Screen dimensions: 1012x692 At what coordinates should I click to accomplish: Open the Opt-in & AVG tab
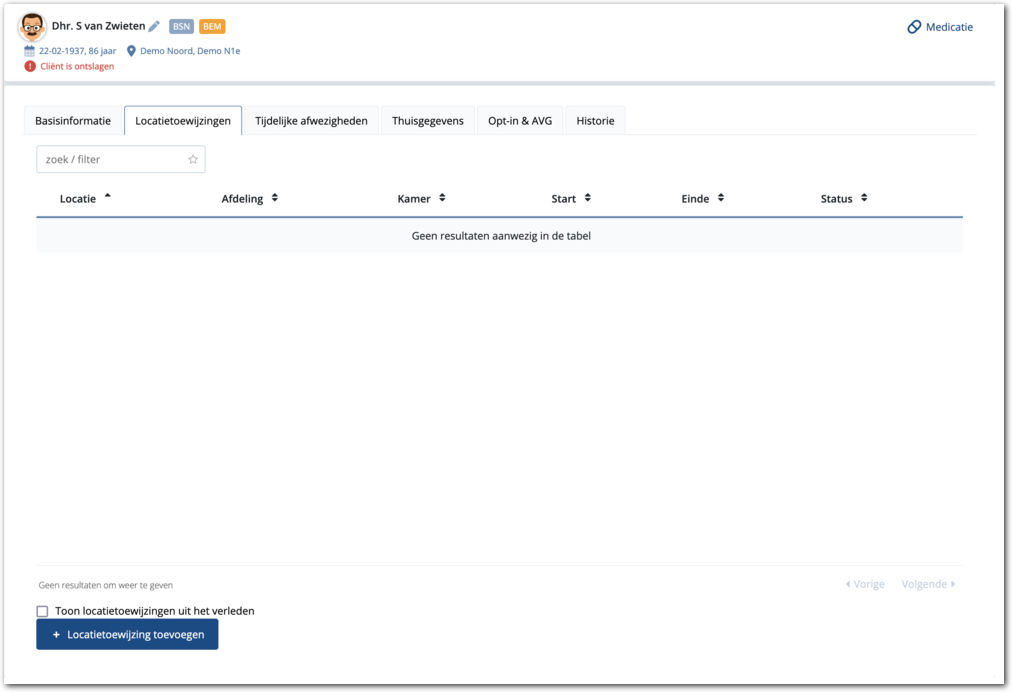click(519, 121)
